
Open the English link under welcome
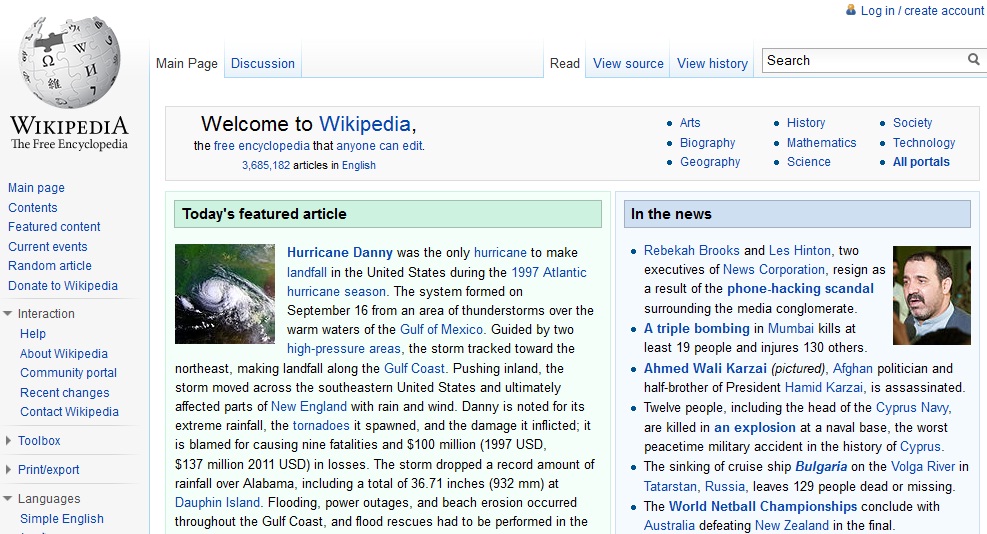coord(359,166)
